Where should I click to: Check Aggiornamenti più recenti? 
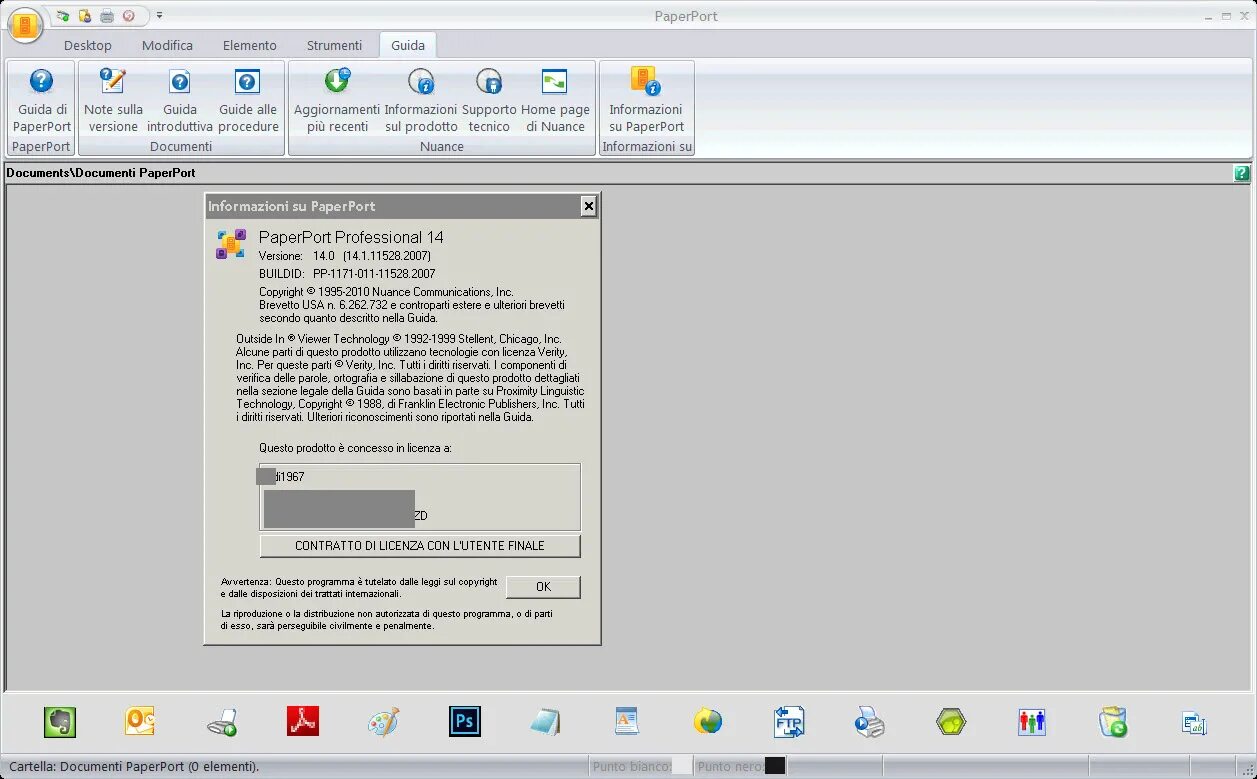click(x=337, y=100)
